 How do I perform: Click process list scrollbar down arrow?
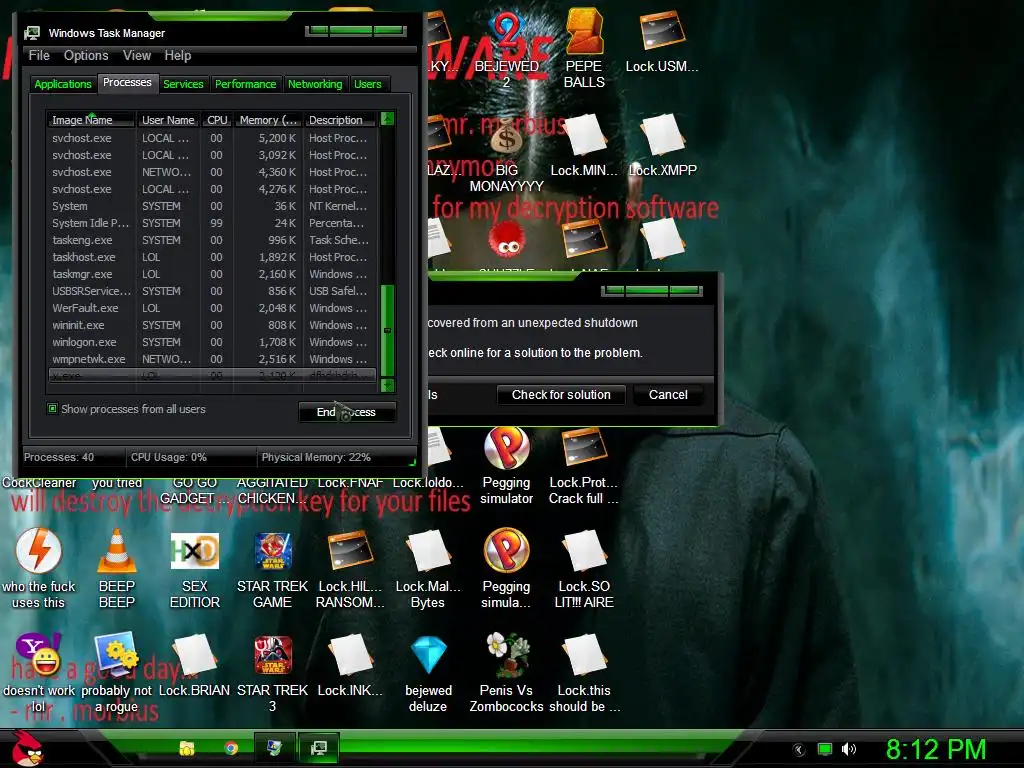[387, 385]
